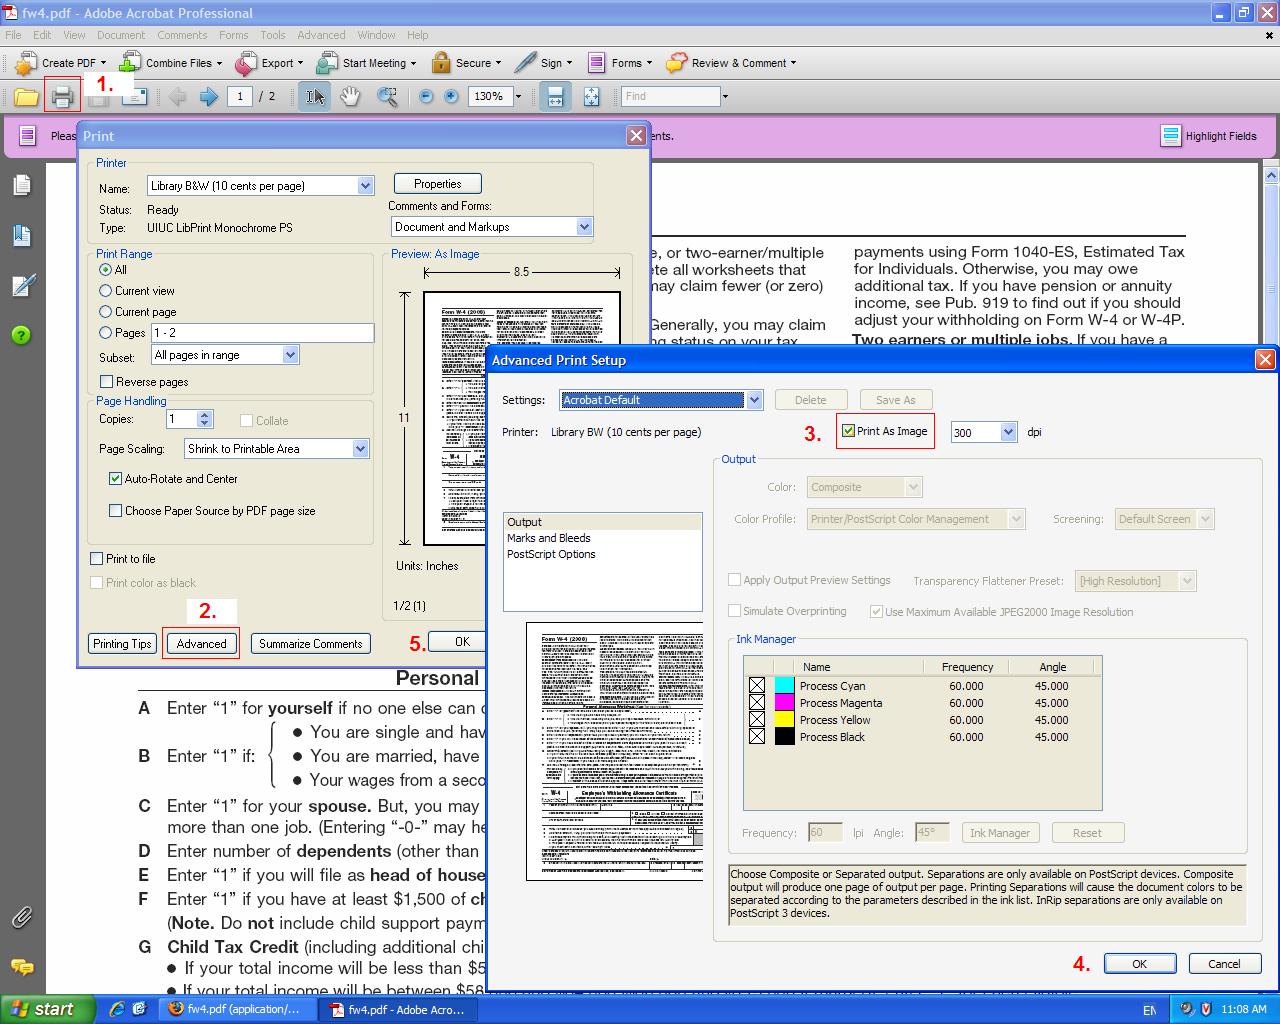Image resolution: width=1280 pixels, height=1024 pixels.
Task: Click the printer Properties button
Action: pyautogui.click(x=438, y=184)
